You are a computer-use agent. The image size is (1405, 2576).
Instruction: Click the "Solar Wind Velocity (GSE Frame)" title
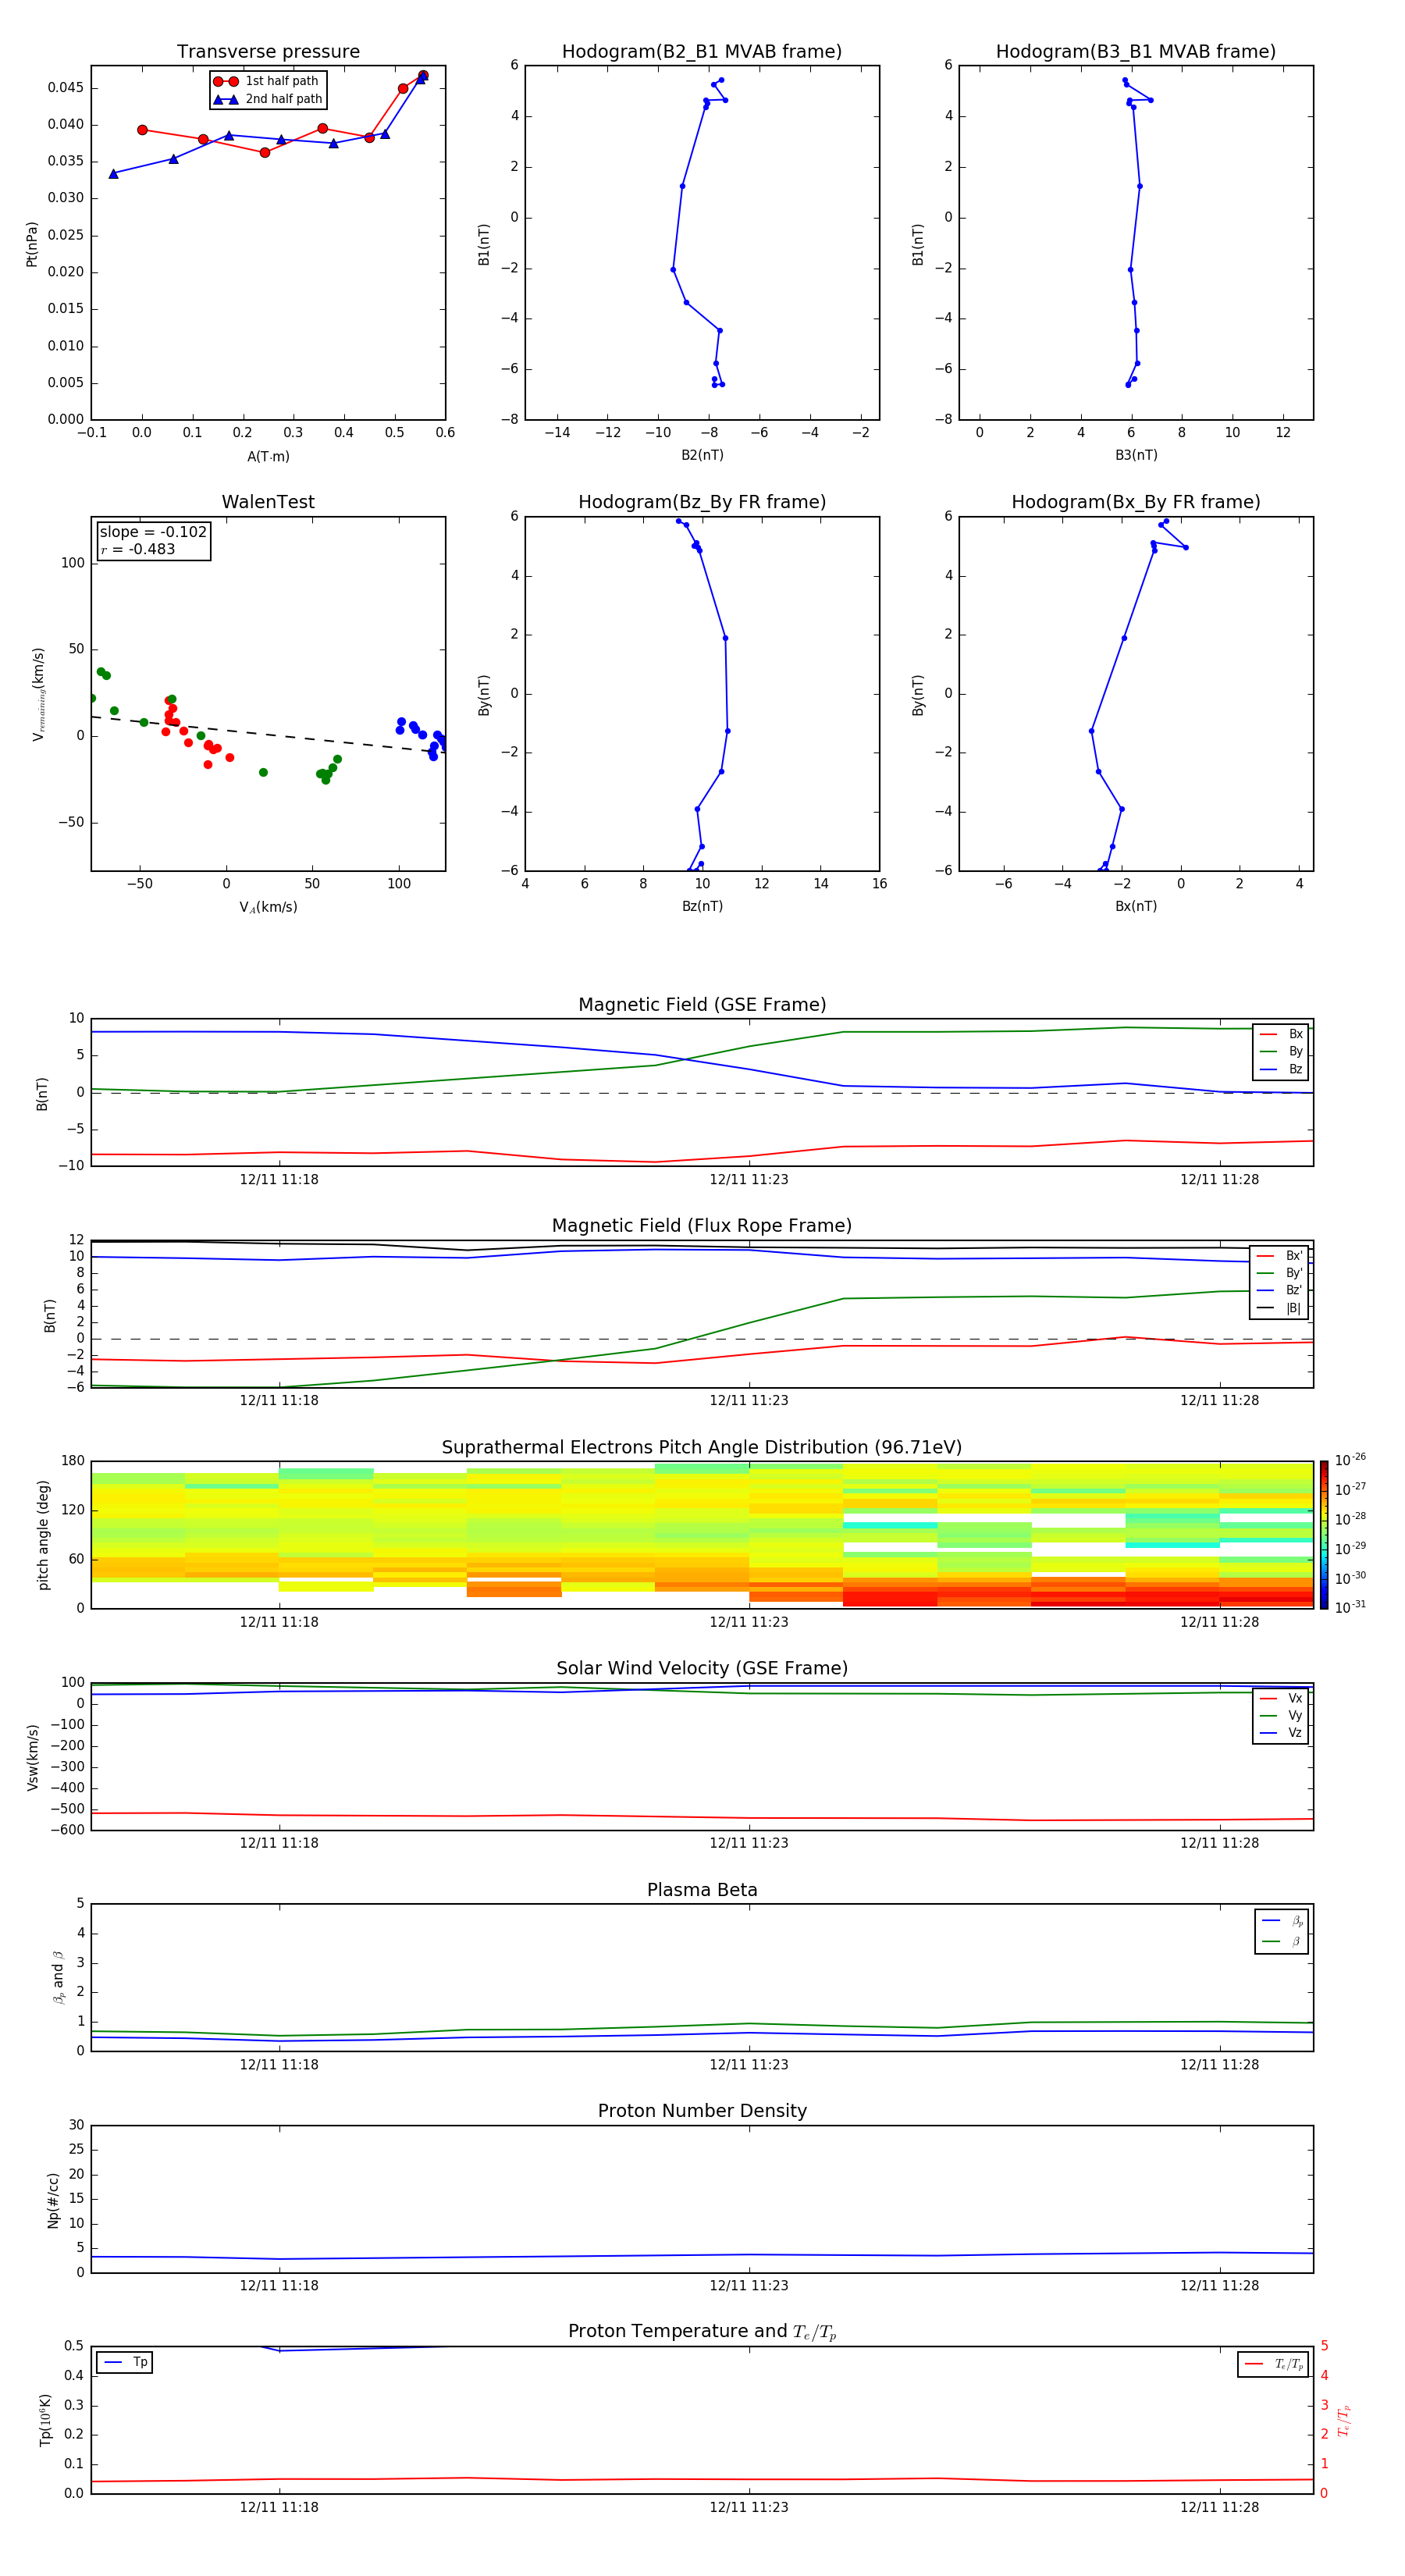(702, 1668)
